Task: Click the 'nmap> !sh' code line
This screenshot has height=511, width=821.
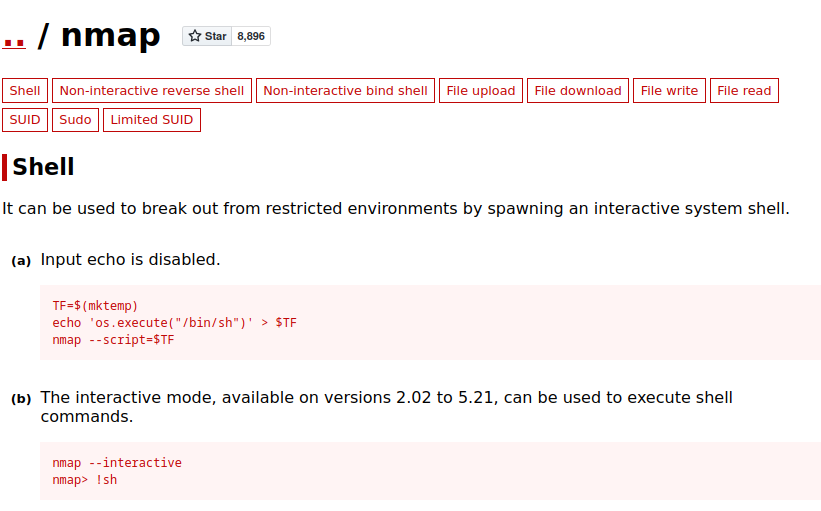Action: click(x=84, y=480)
